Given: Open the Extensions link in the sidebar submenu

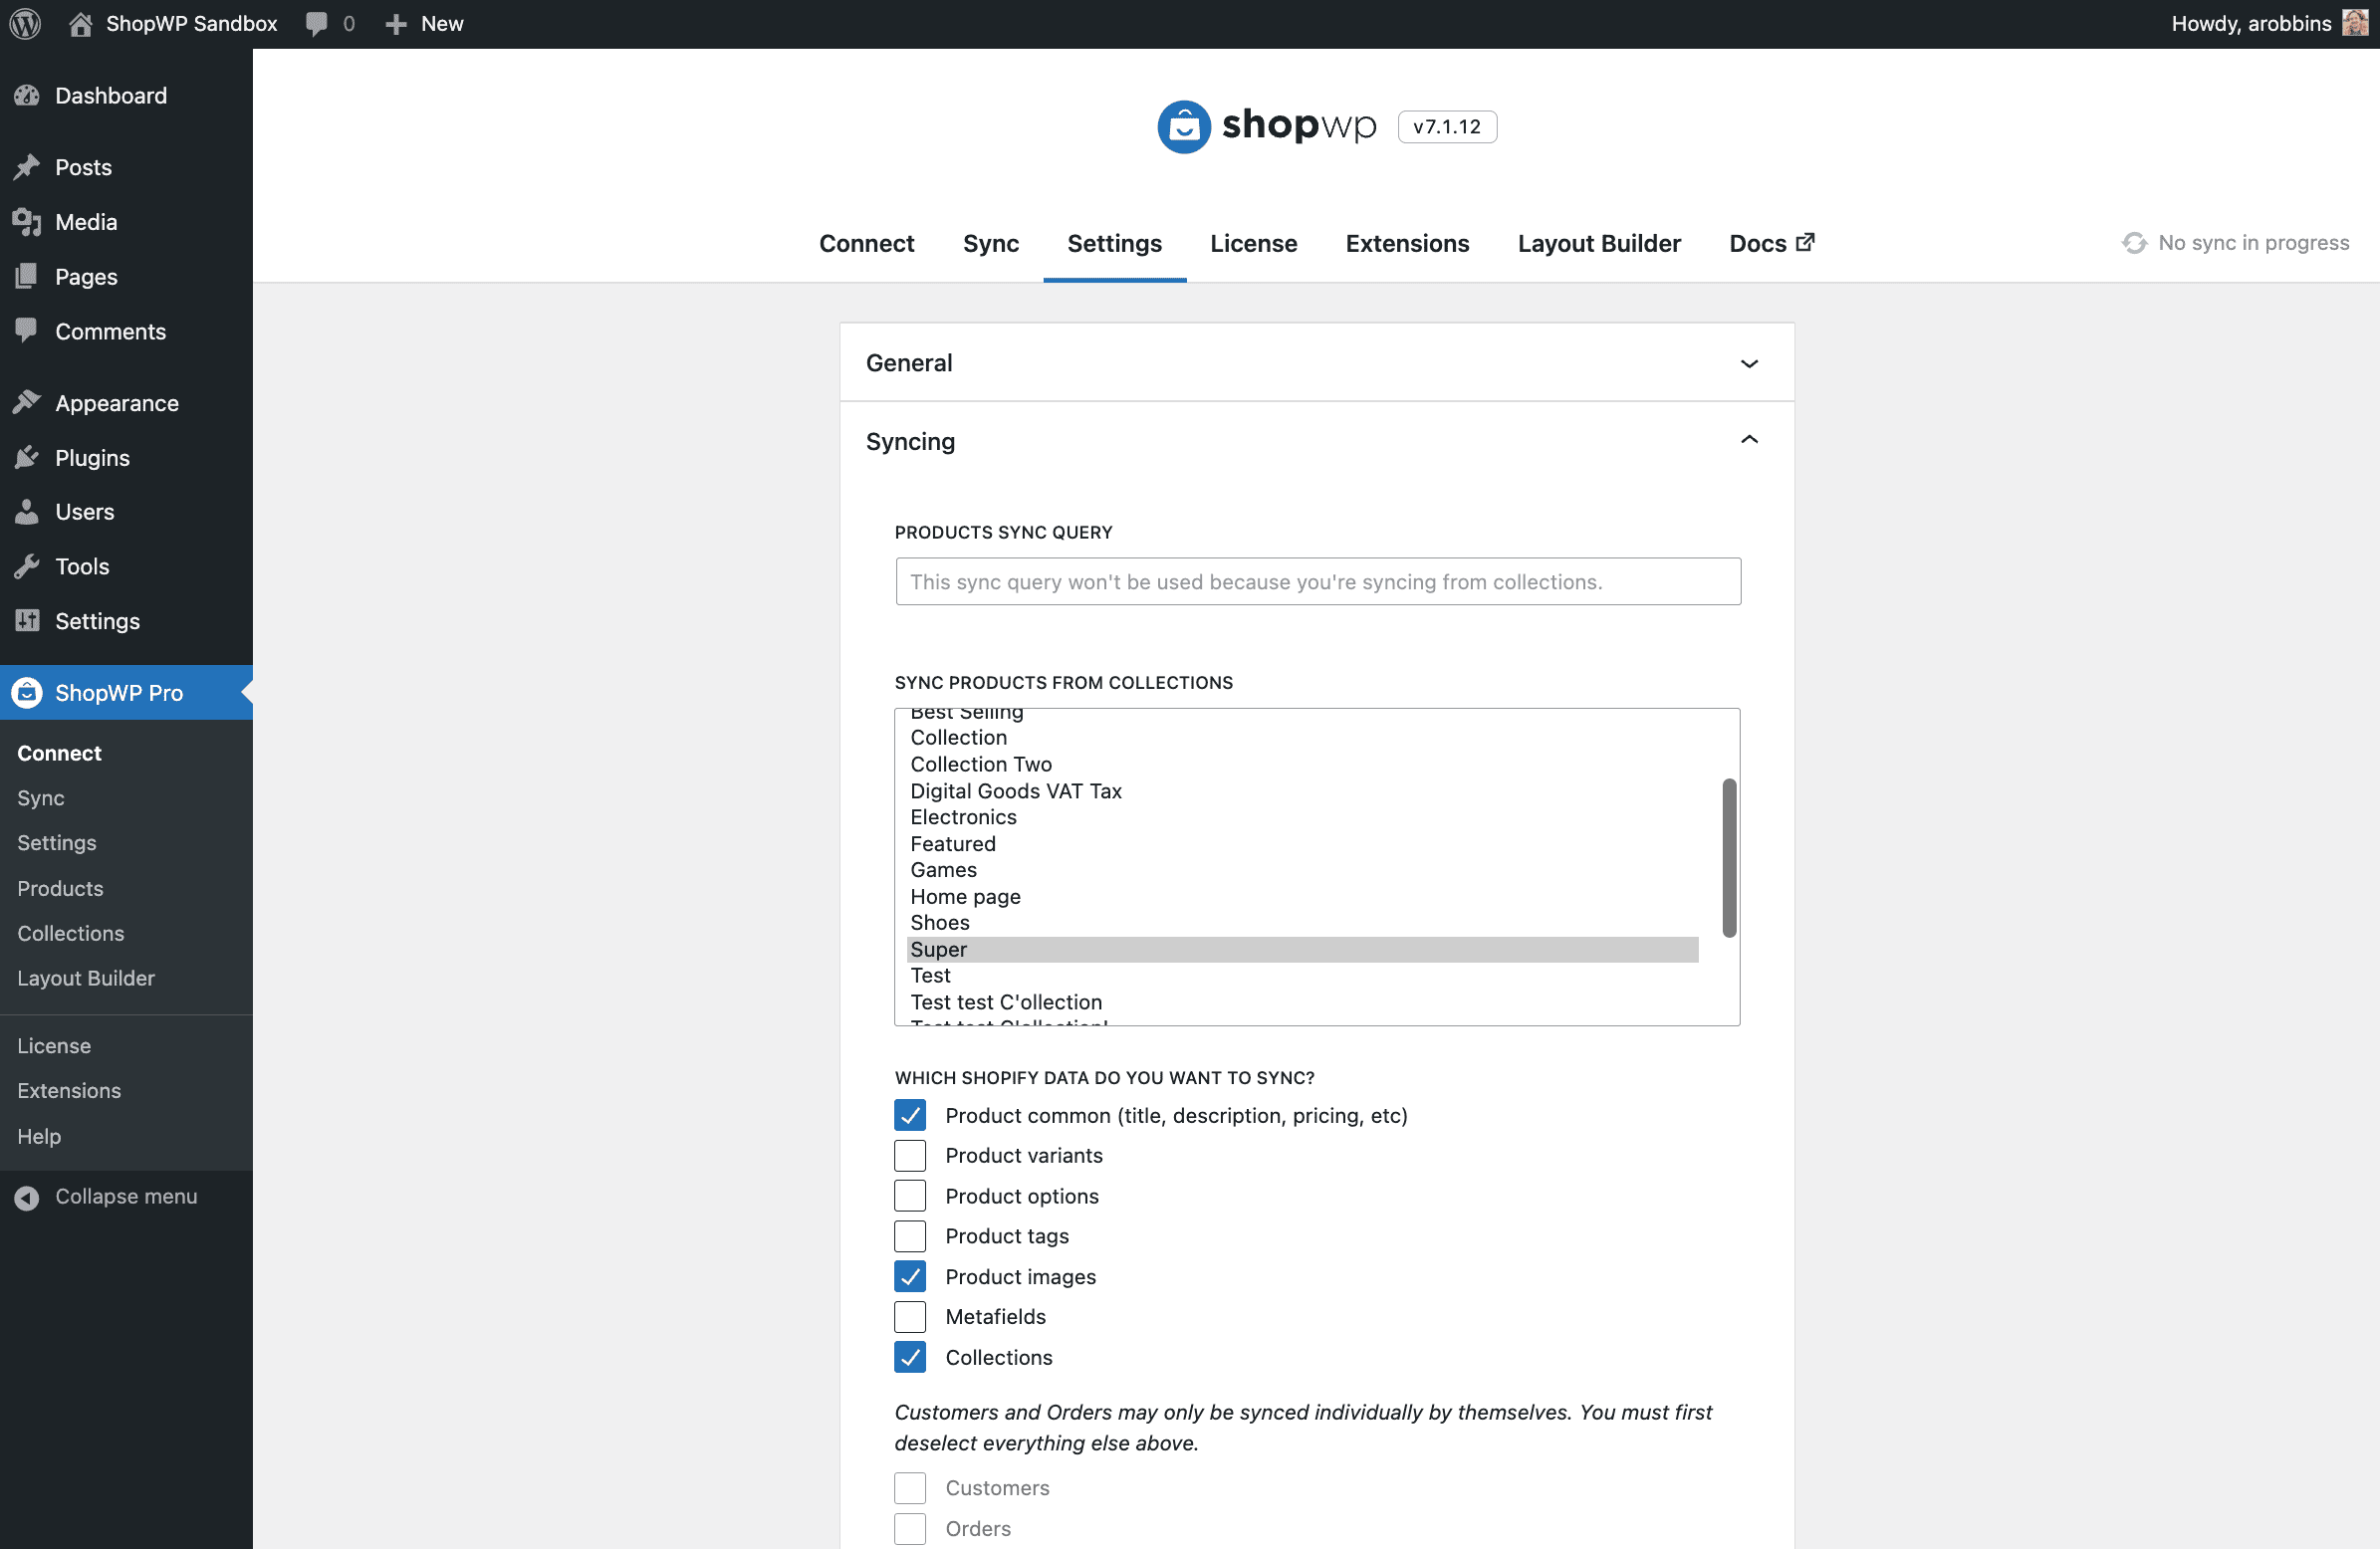Looking at the screenshot, I should pos(69,1091).
